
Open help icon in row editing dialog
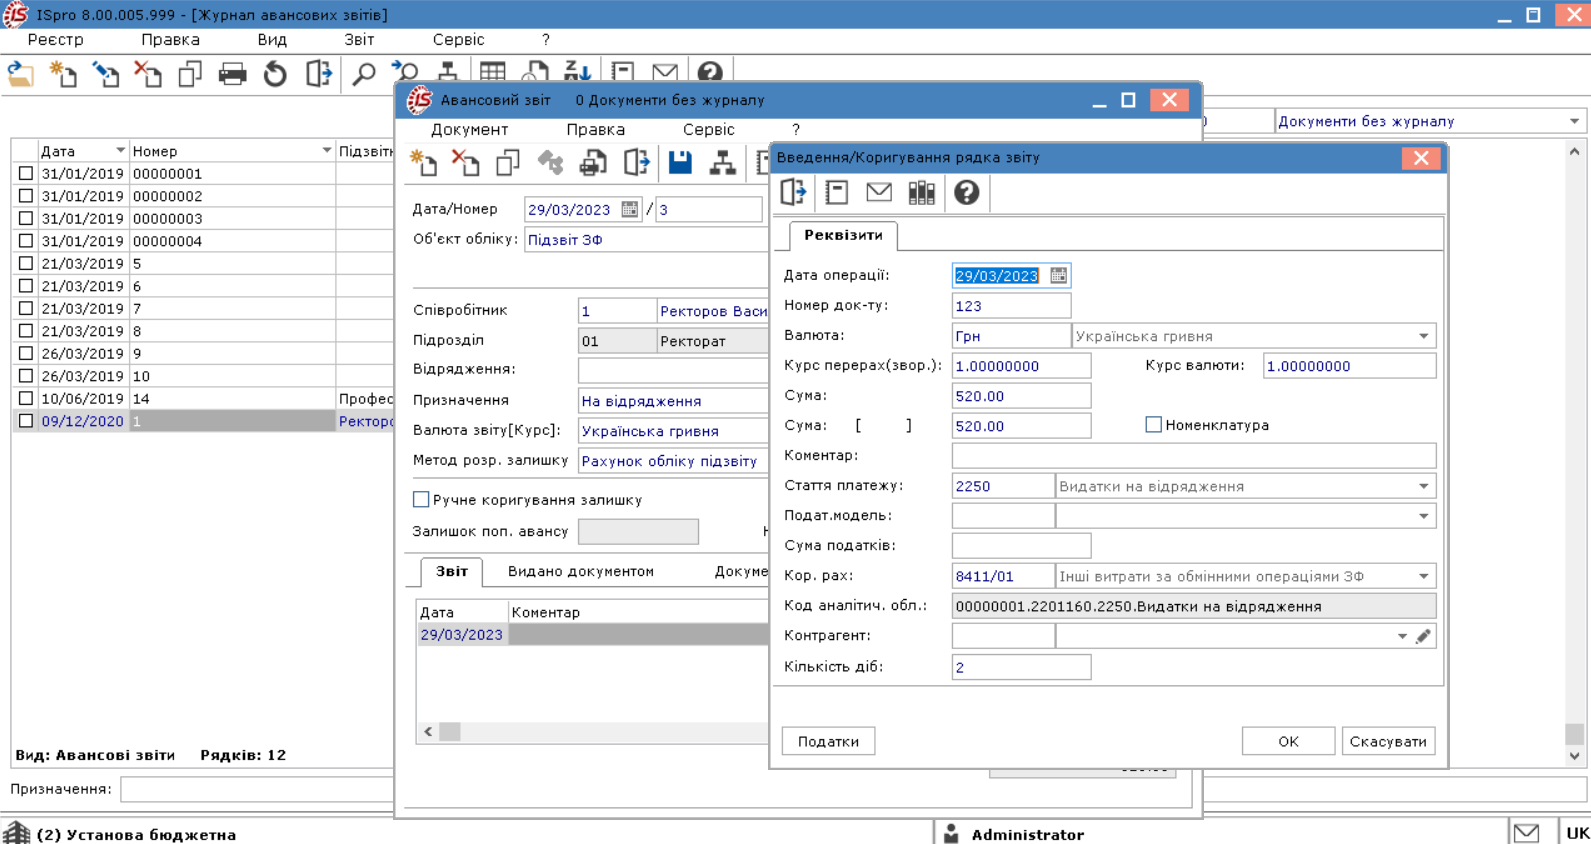pos(966,192)
